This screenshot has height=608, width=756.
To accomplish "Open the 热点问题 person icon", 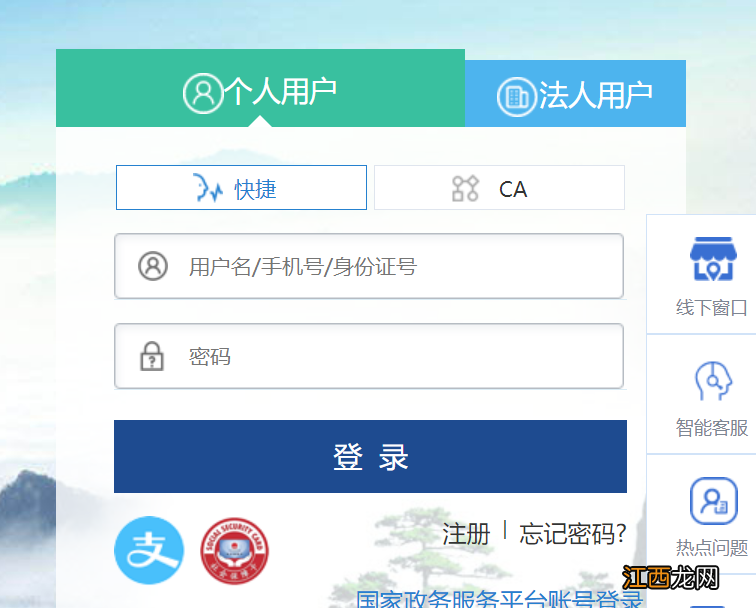I will [x=714, y=501].
